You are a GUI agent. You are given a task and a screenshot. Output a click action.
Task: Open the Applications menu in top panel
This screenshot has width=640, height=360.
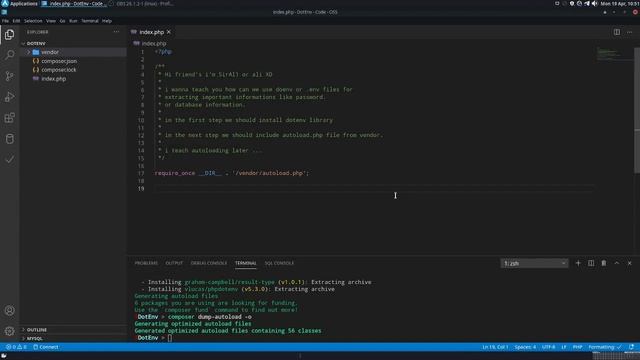pyautogui.click(x=20, y=4)
